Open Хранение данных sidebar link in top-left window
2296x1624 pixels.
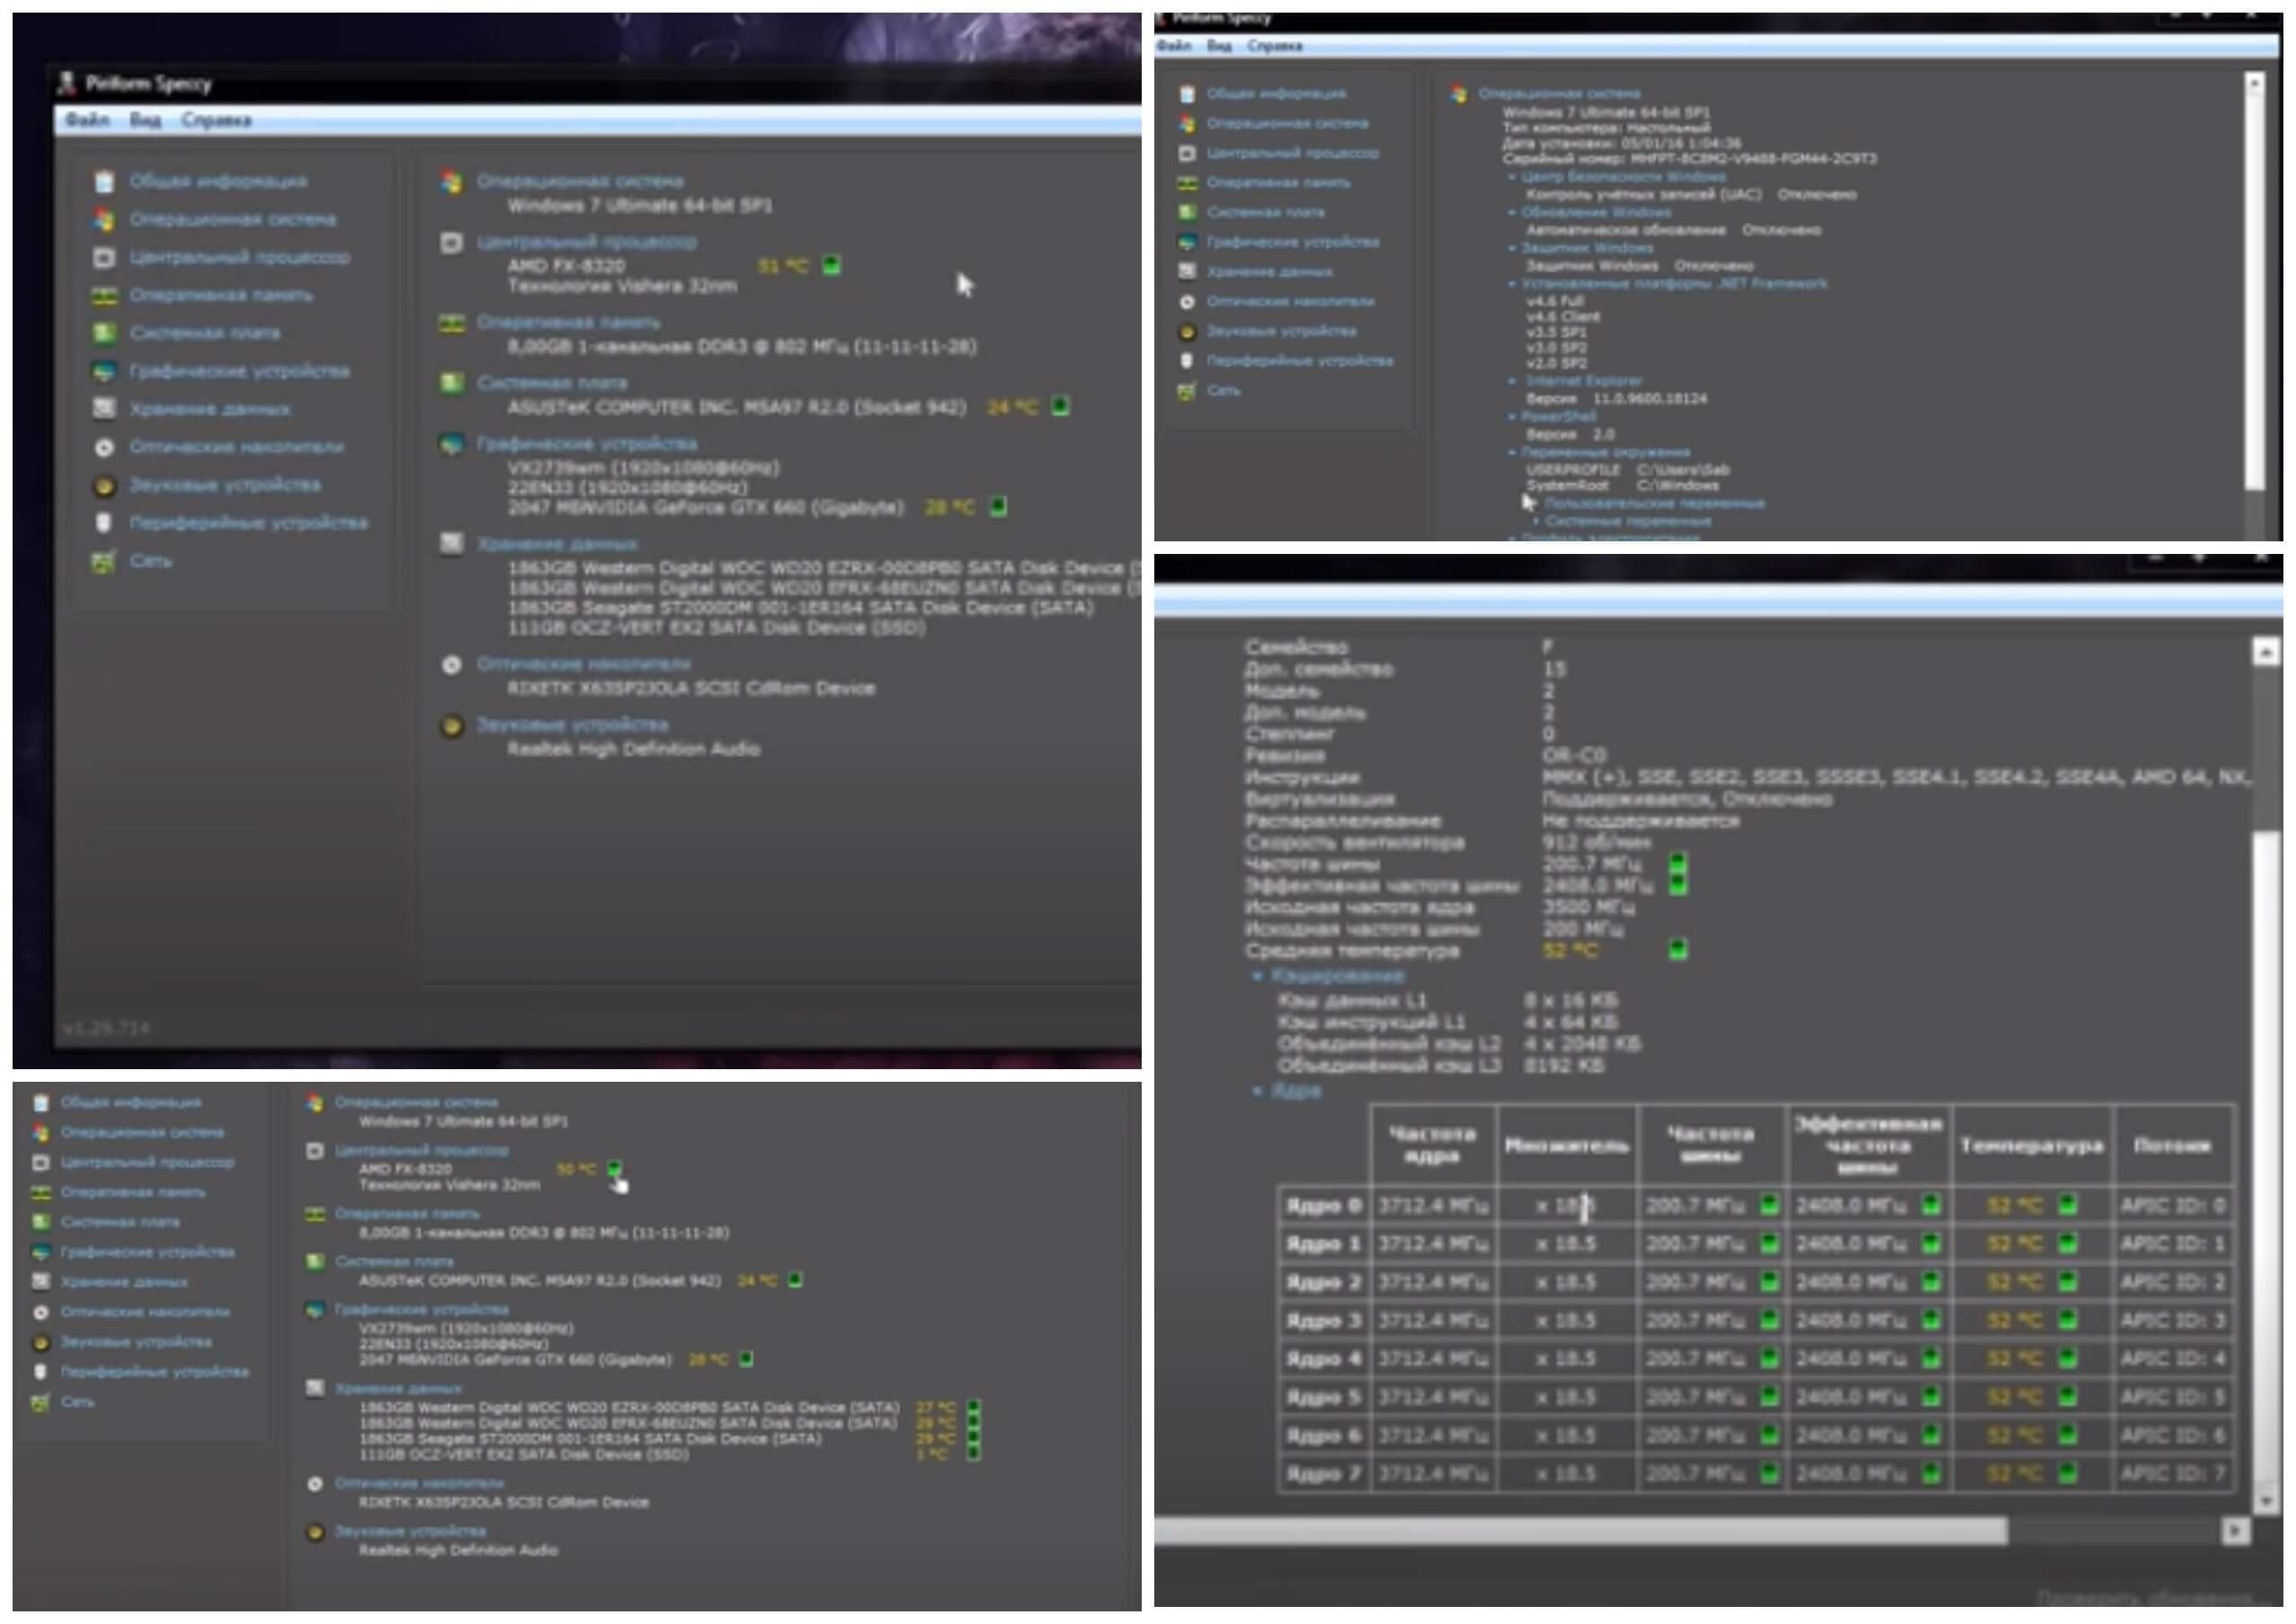click(210, 409)
